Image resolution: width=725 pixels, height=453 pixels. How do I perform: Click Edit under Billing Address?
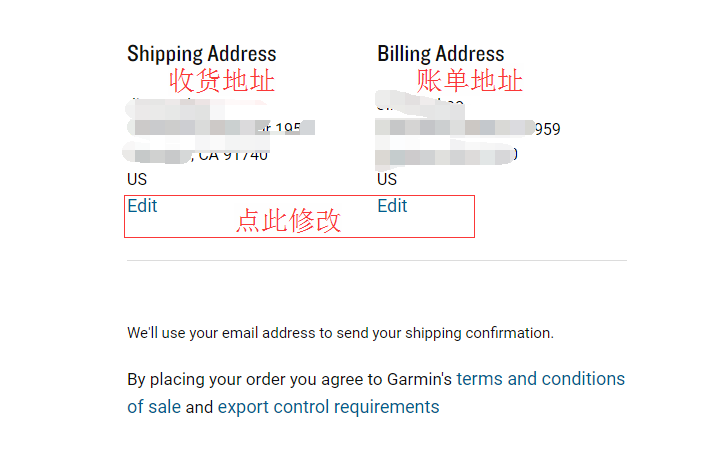coord(392,206)
